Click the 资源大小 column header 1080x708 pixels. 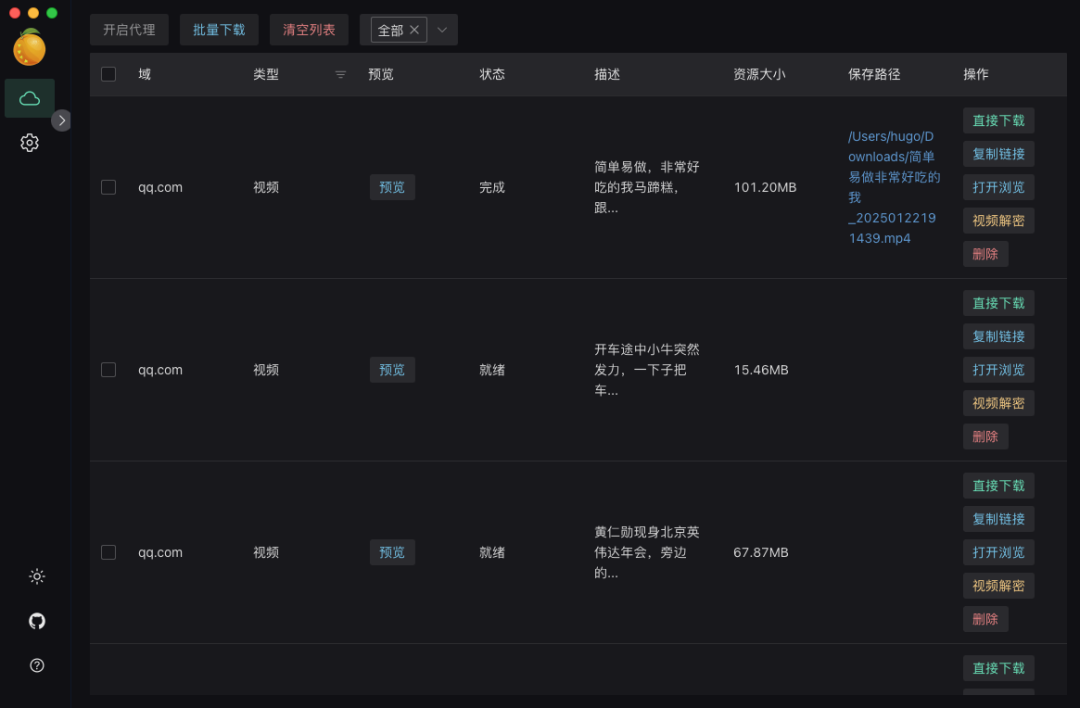759,74
